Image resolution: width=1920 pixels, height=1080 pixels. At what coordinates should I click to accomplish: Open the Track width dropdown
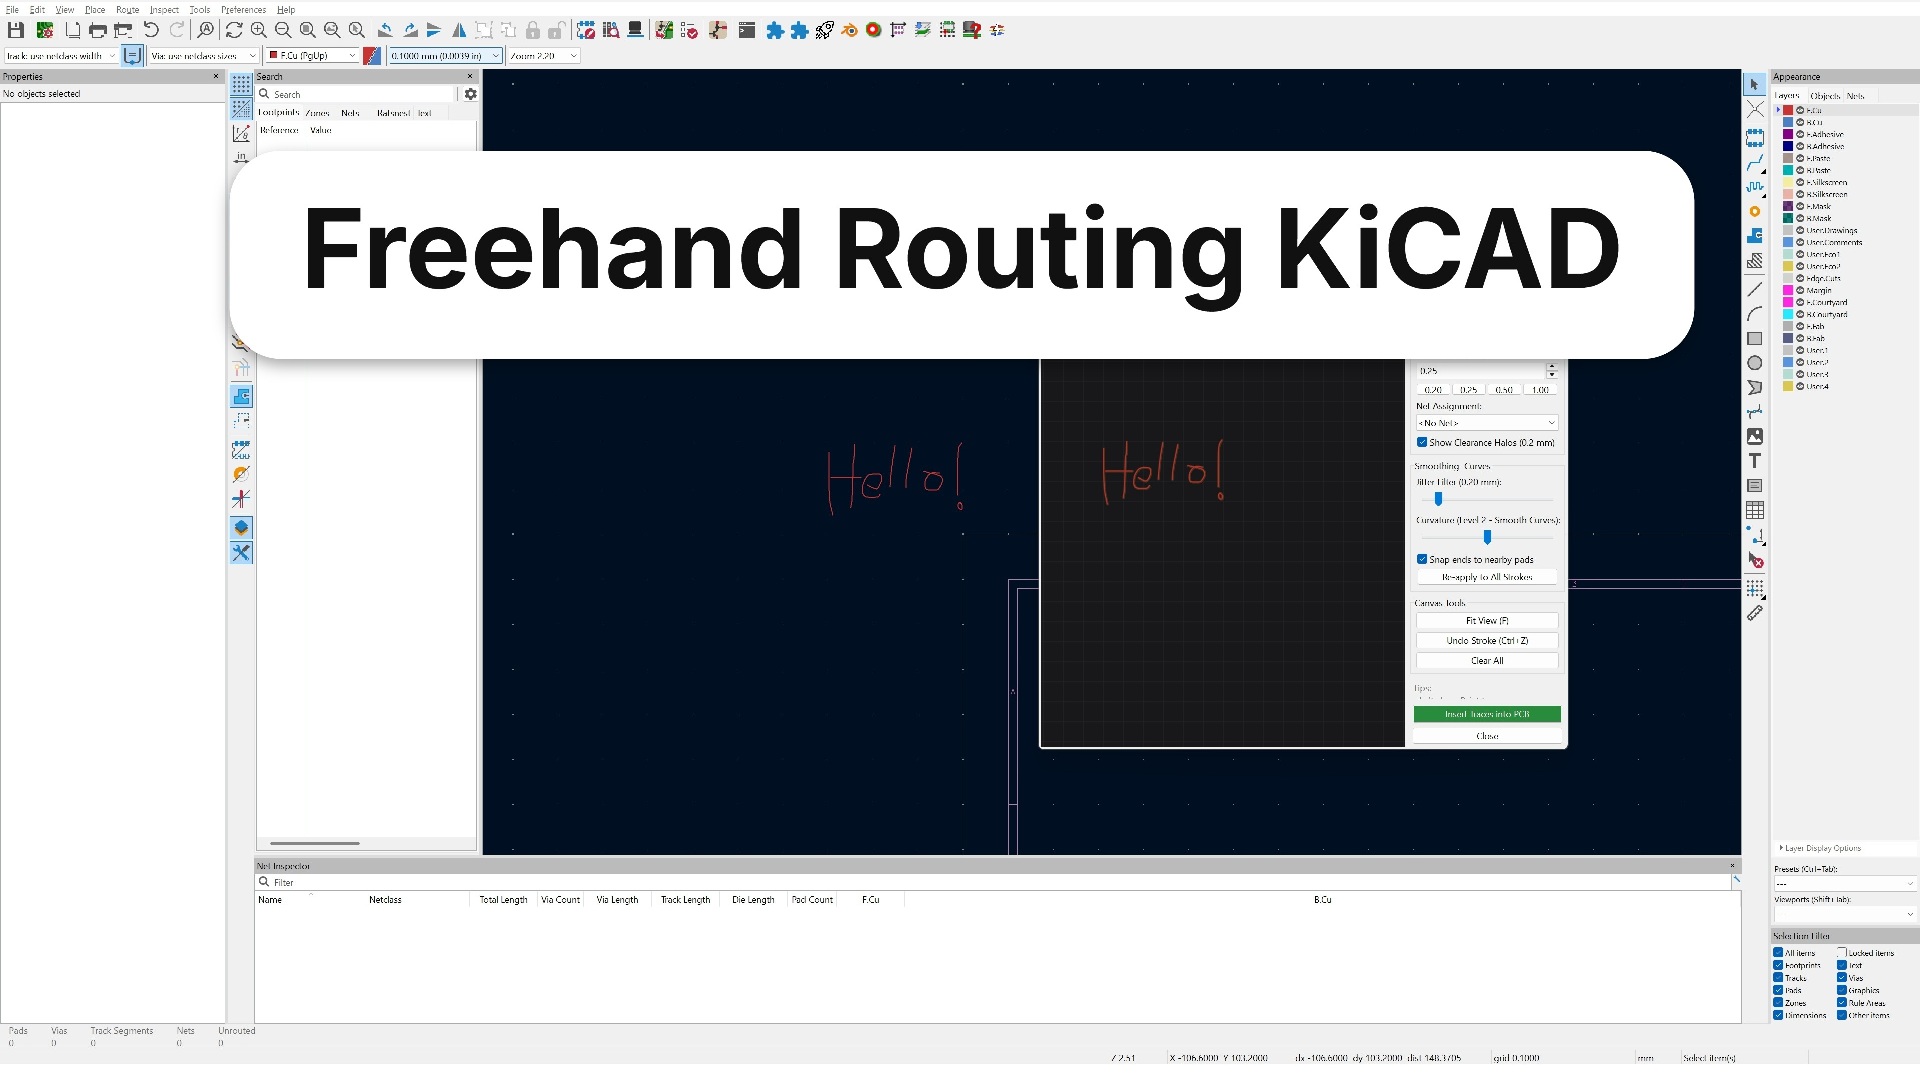coord(62,56)
